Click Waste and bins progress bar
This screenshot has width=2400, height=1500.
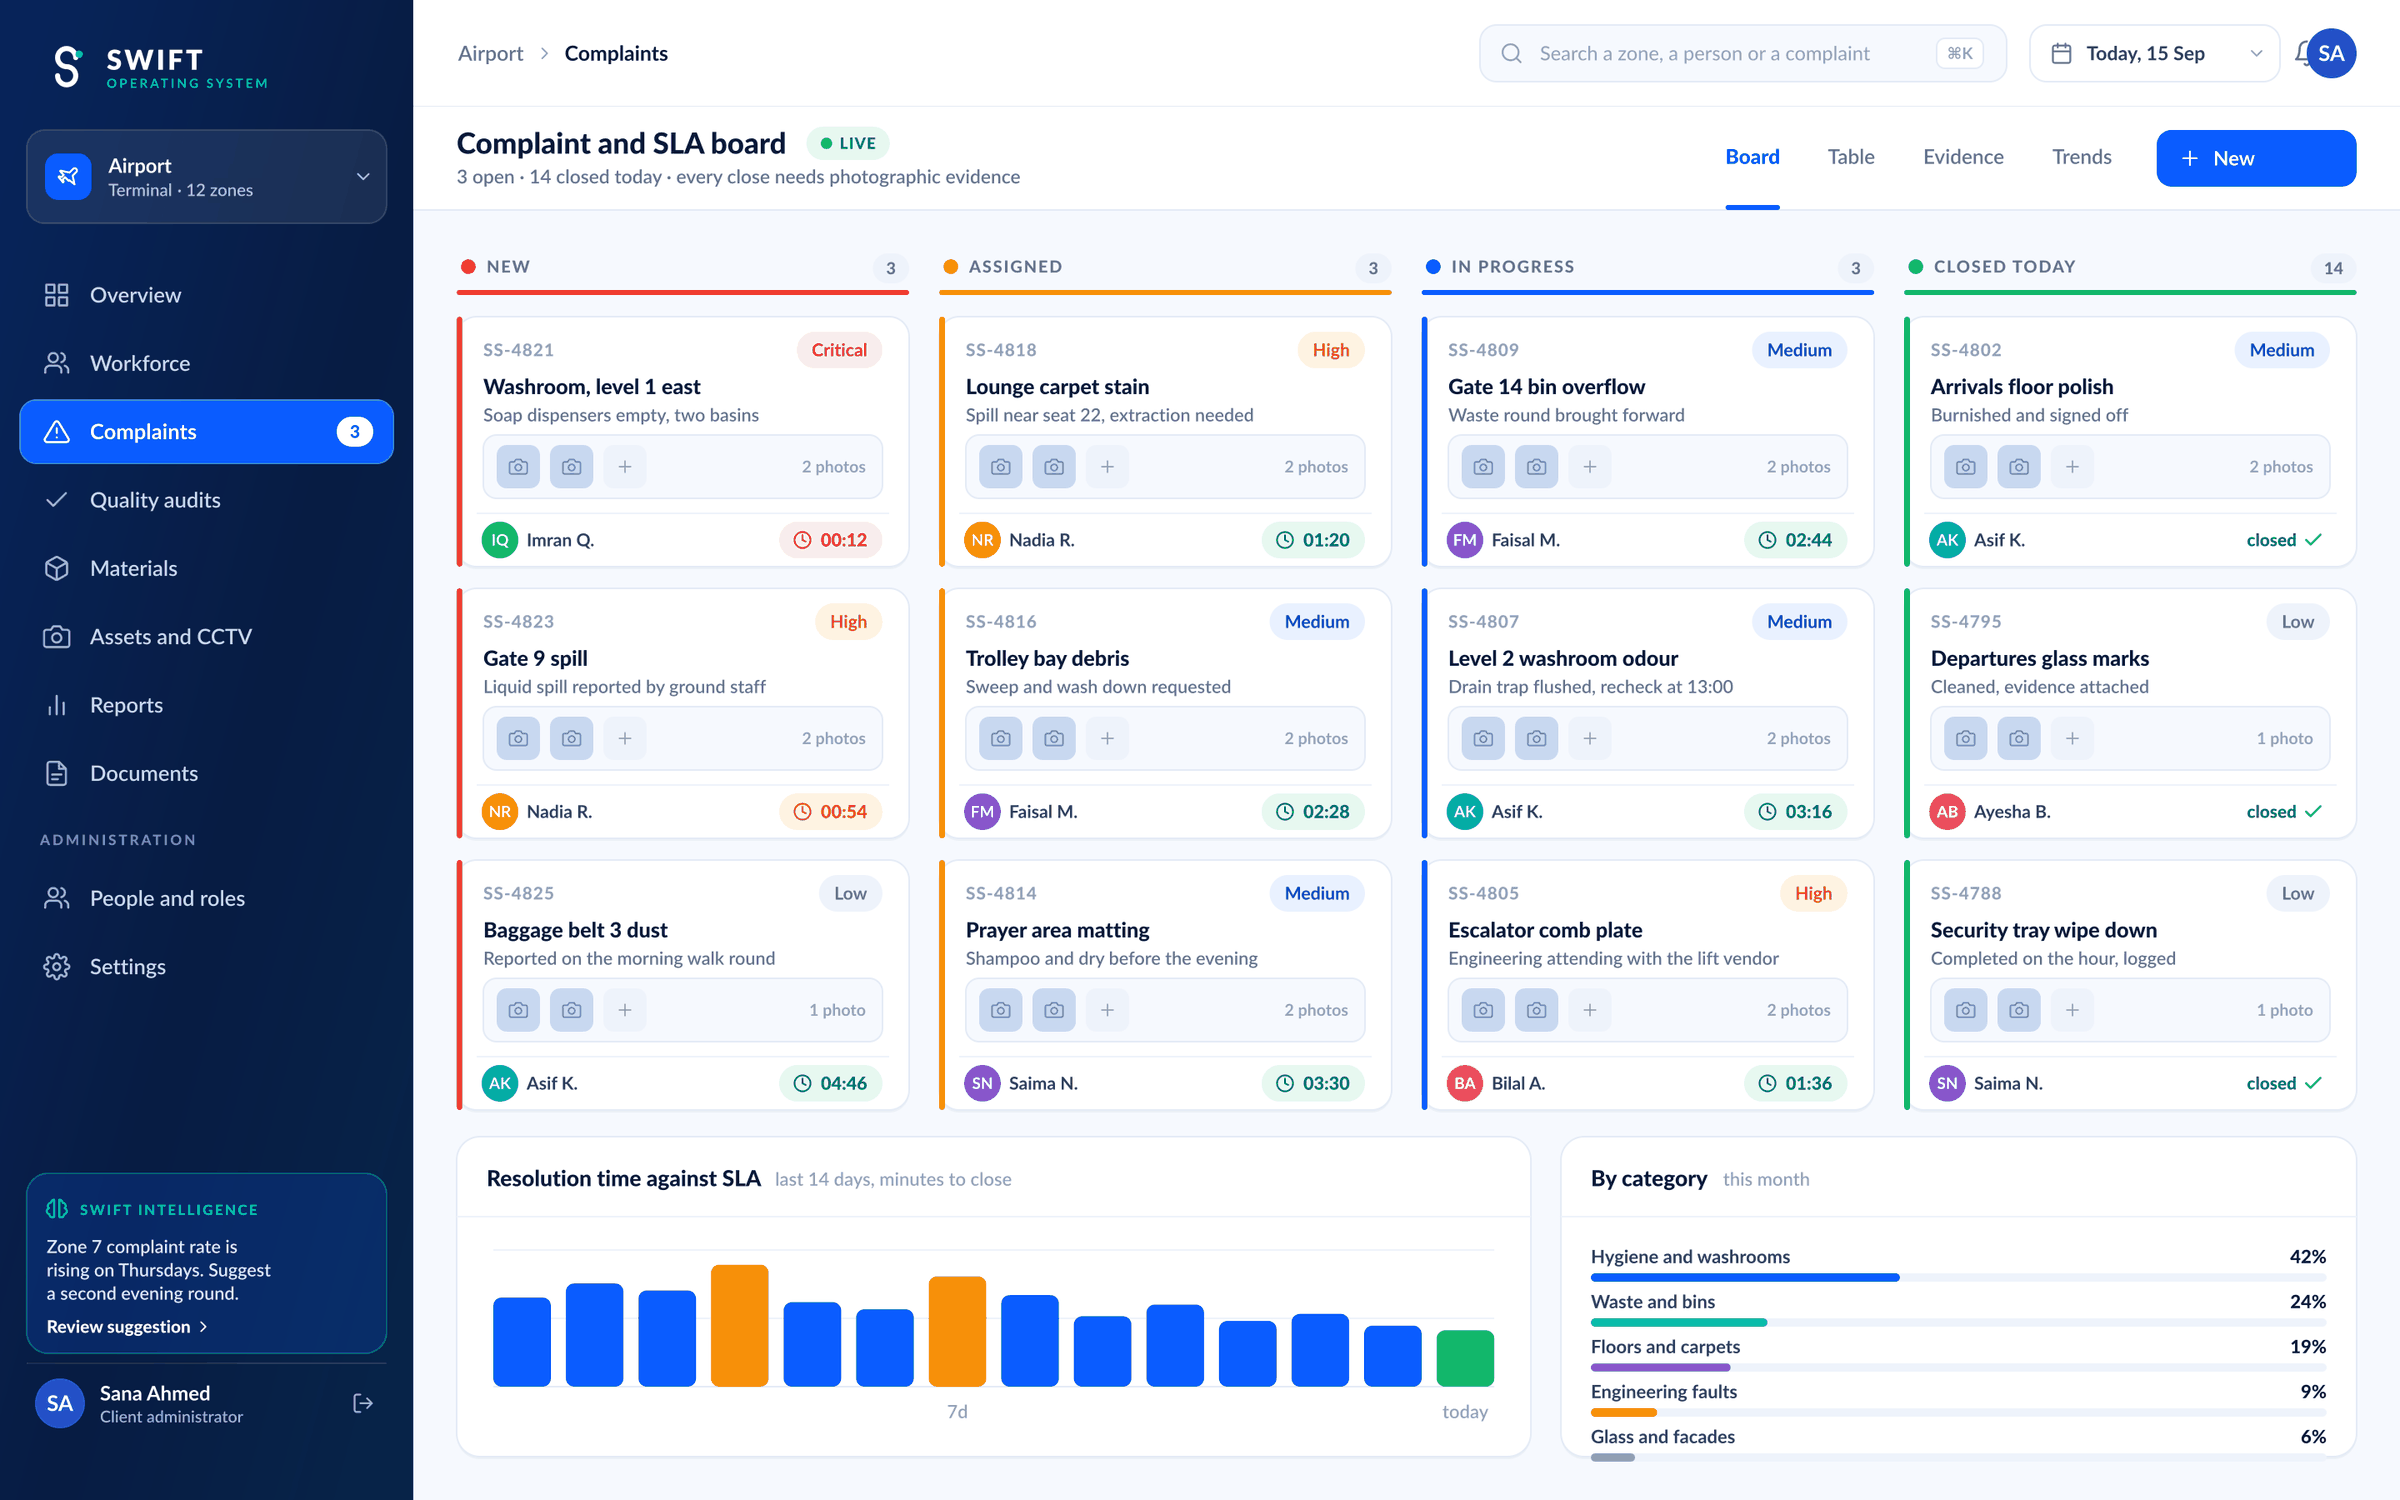1958,1322
